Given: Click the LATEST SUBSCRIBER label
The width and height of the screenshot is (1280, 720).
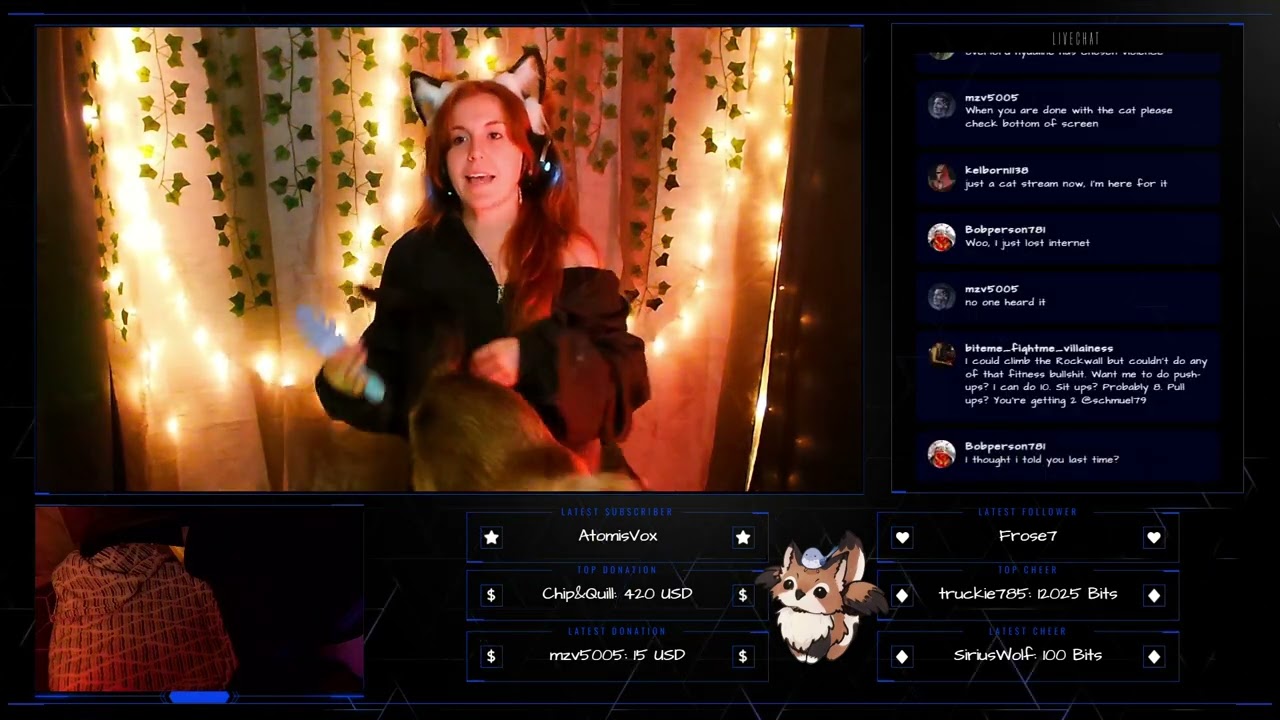Looking at the screenshot, I should tap(617, 512).
